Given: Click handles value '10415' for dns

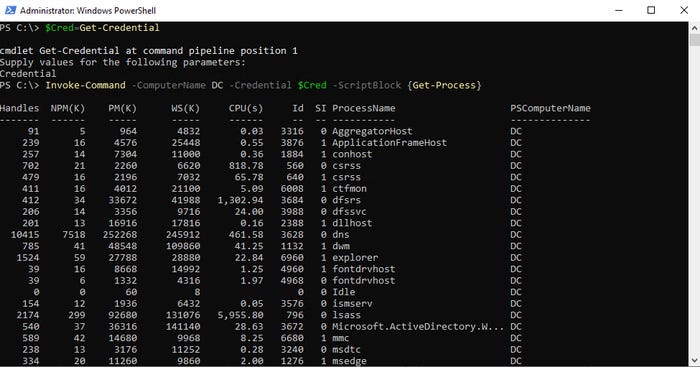Looking at the screenshot, I should tap(25, 235).
